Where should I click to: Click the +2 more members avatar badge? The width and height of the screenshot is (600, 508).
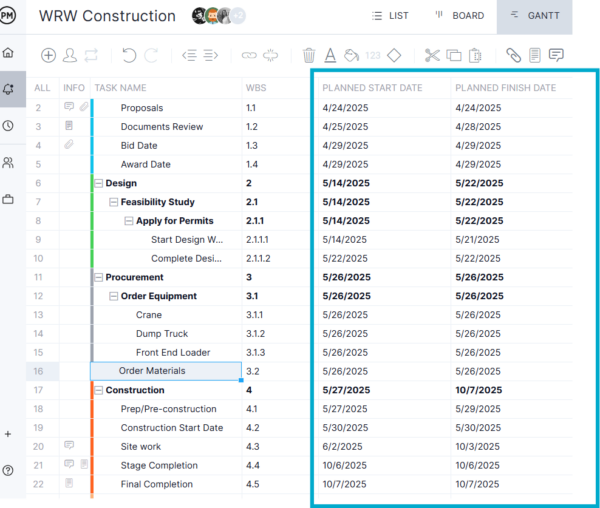[x=238, y=16]
